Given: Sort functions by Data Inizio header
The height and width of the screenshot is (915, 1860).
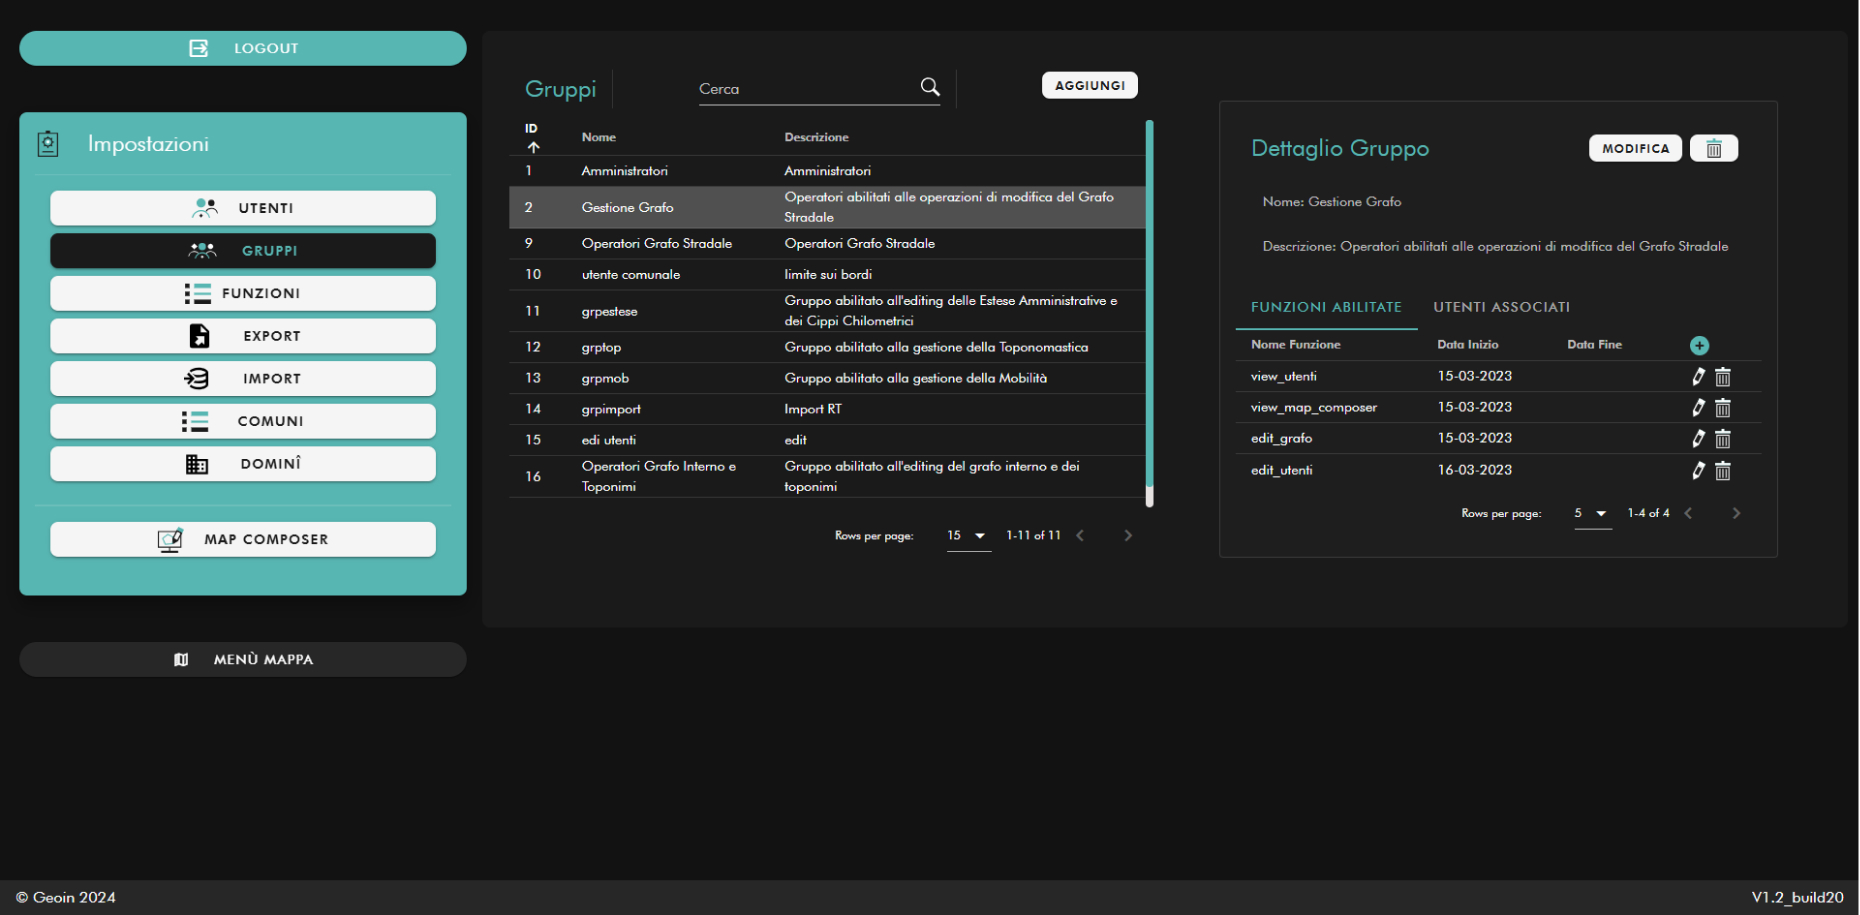Looking at the screenshot, I should [x=1467, y=344].
